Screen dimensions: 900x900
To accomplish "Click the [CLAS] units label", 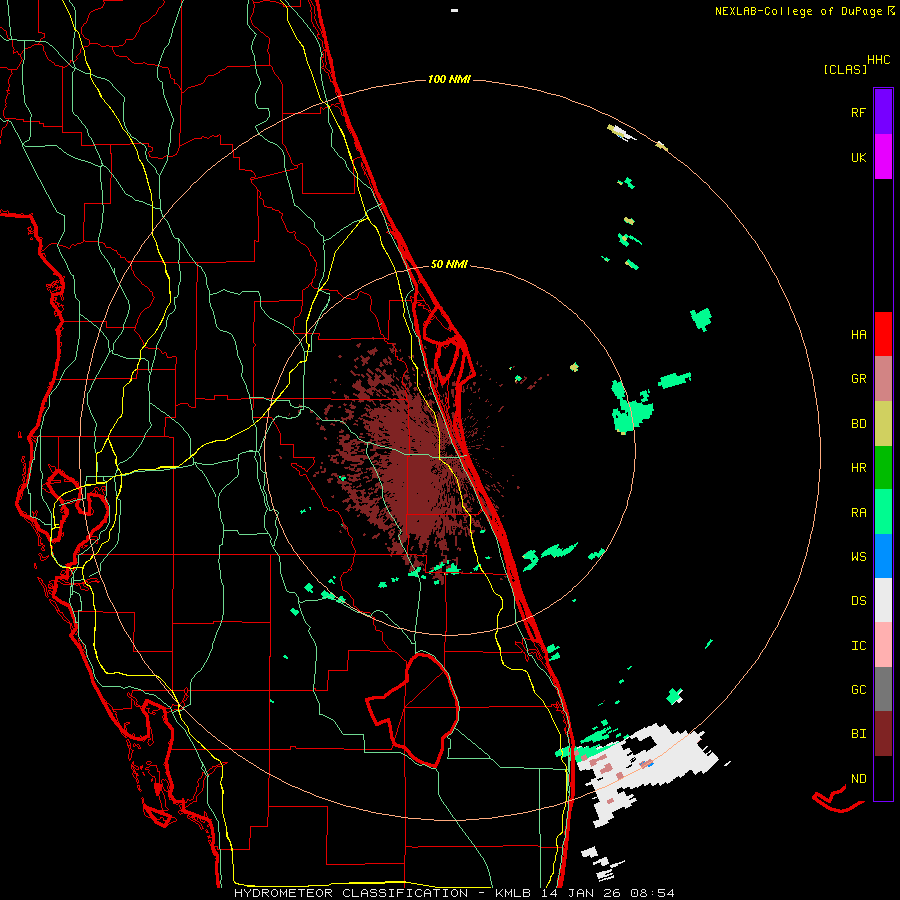I will [x=845, y=69].
